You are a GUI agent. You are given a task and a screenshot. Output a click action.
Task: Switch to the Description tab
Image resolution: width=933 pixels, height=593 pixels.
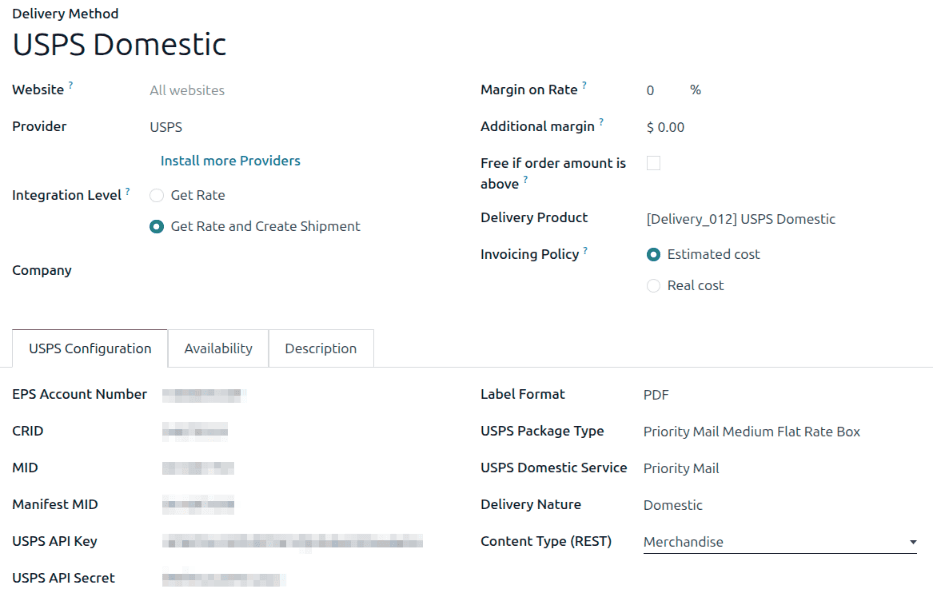[x=321, y=349]
